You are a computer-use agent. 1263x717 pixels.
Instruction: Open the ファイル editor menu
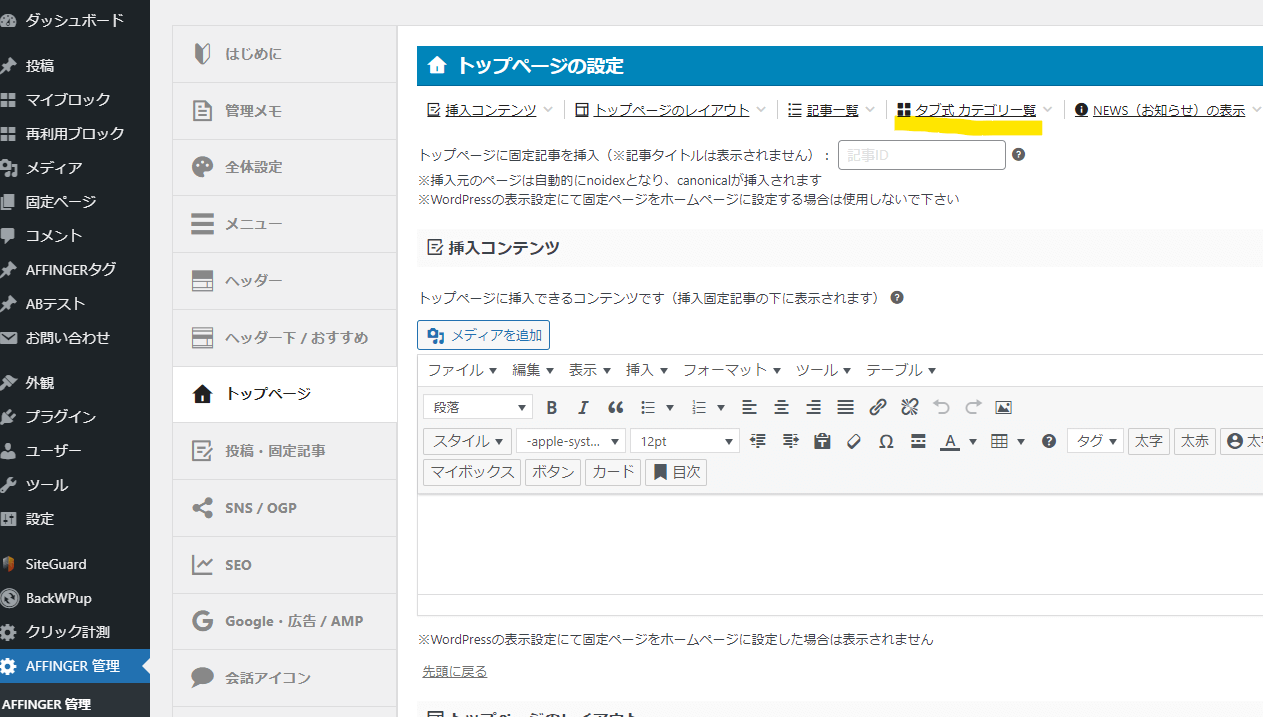click(x=462, y=370)
